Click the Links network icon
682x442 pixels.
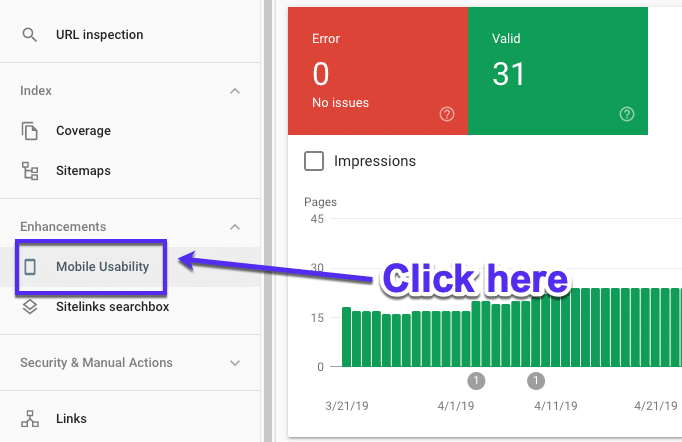30,419
